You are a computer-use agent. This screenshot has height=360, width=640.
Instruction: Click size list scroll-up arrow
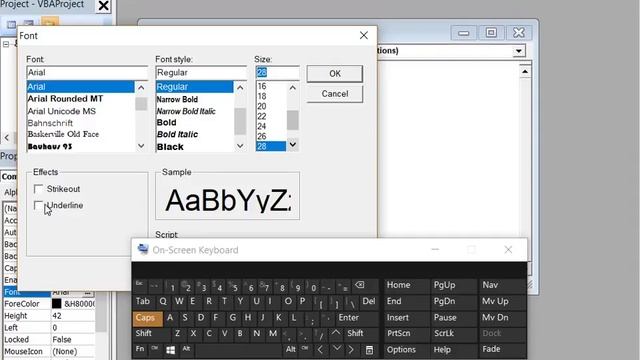[x=293, y=87]
